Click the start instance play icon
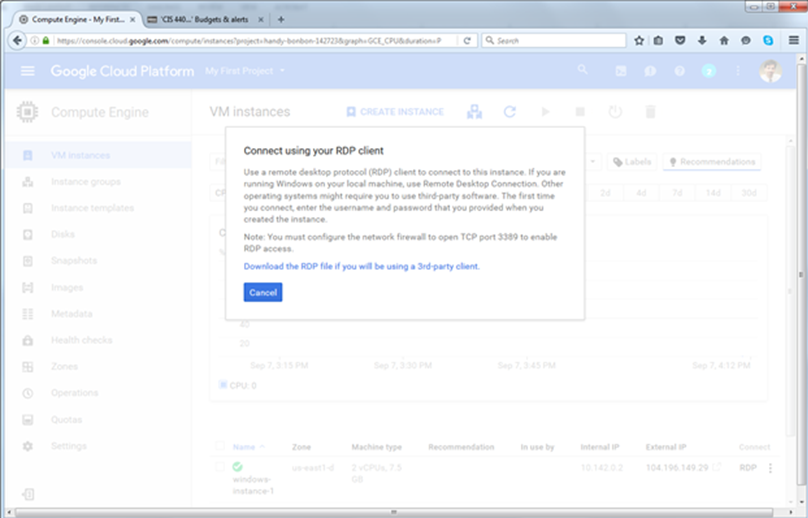This screenshot has height=518, width=808. [x=546, y=111]
